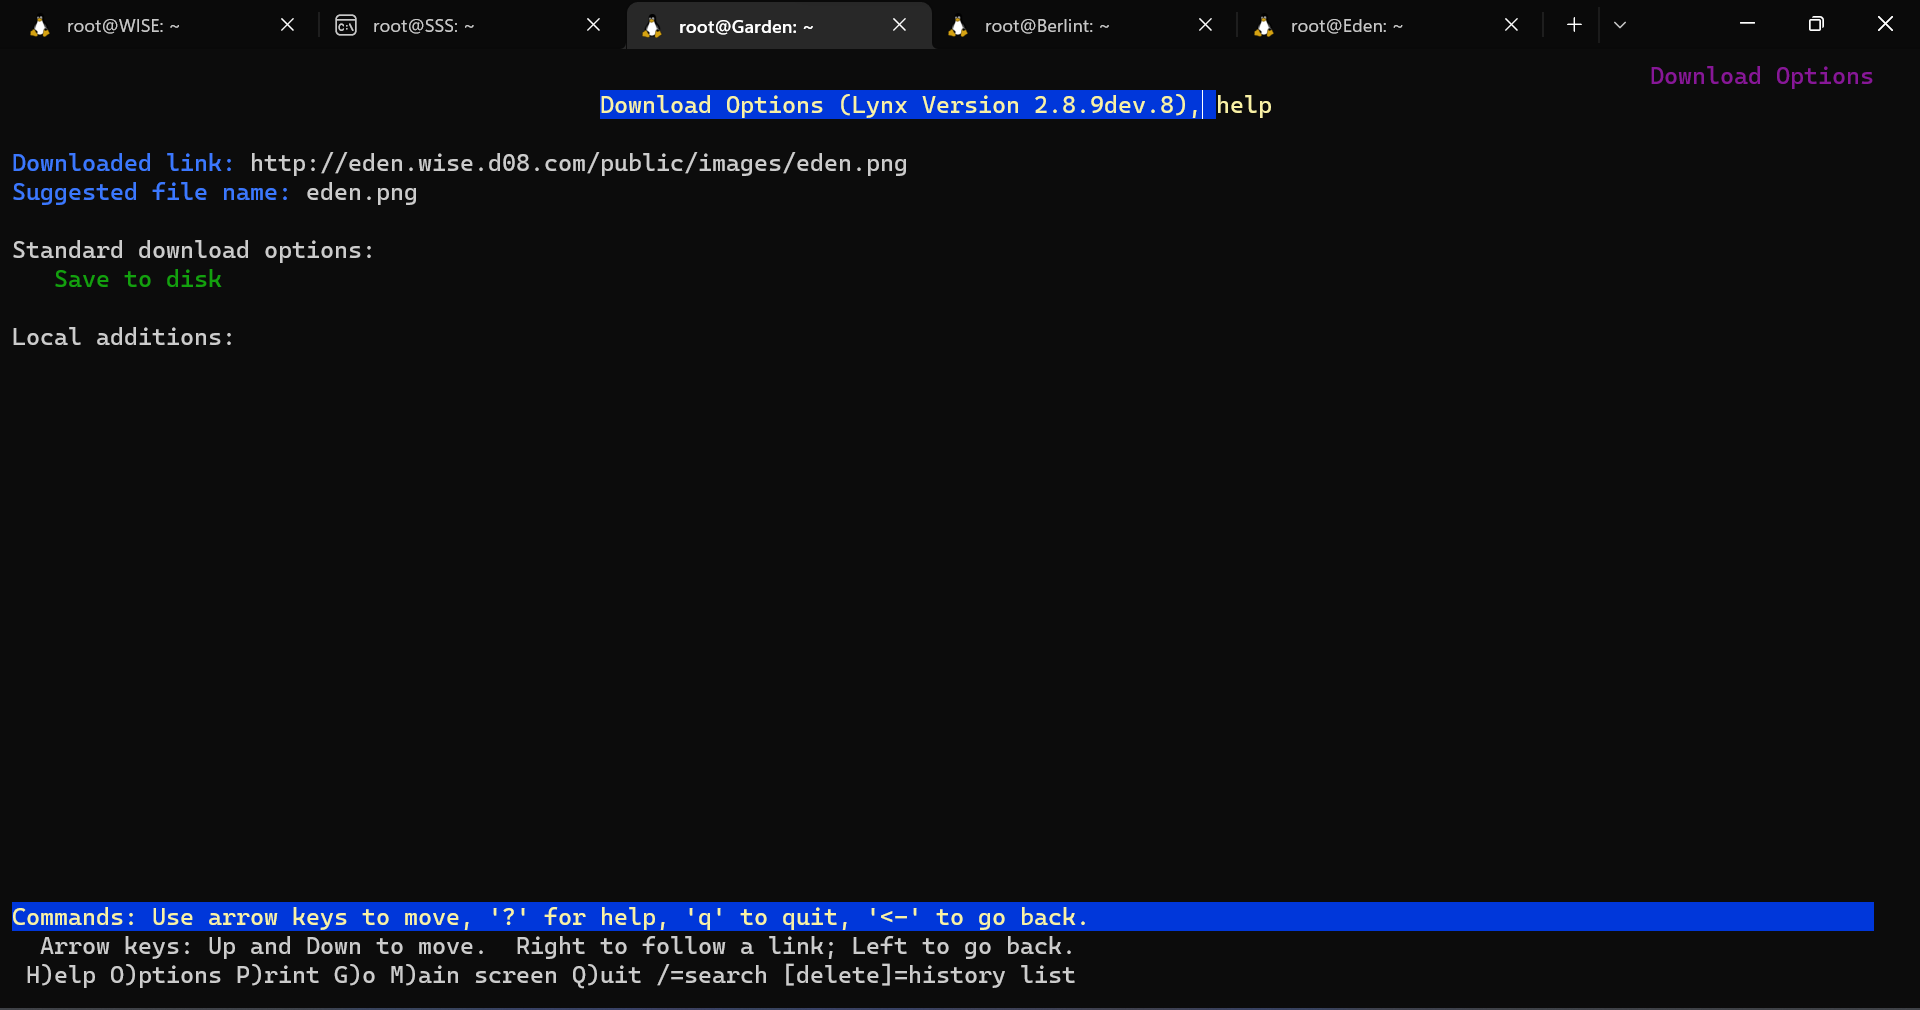Click the penguin icon on root@WISE tab
Screen dimensions: 1920x1010
tap(39, 26)
